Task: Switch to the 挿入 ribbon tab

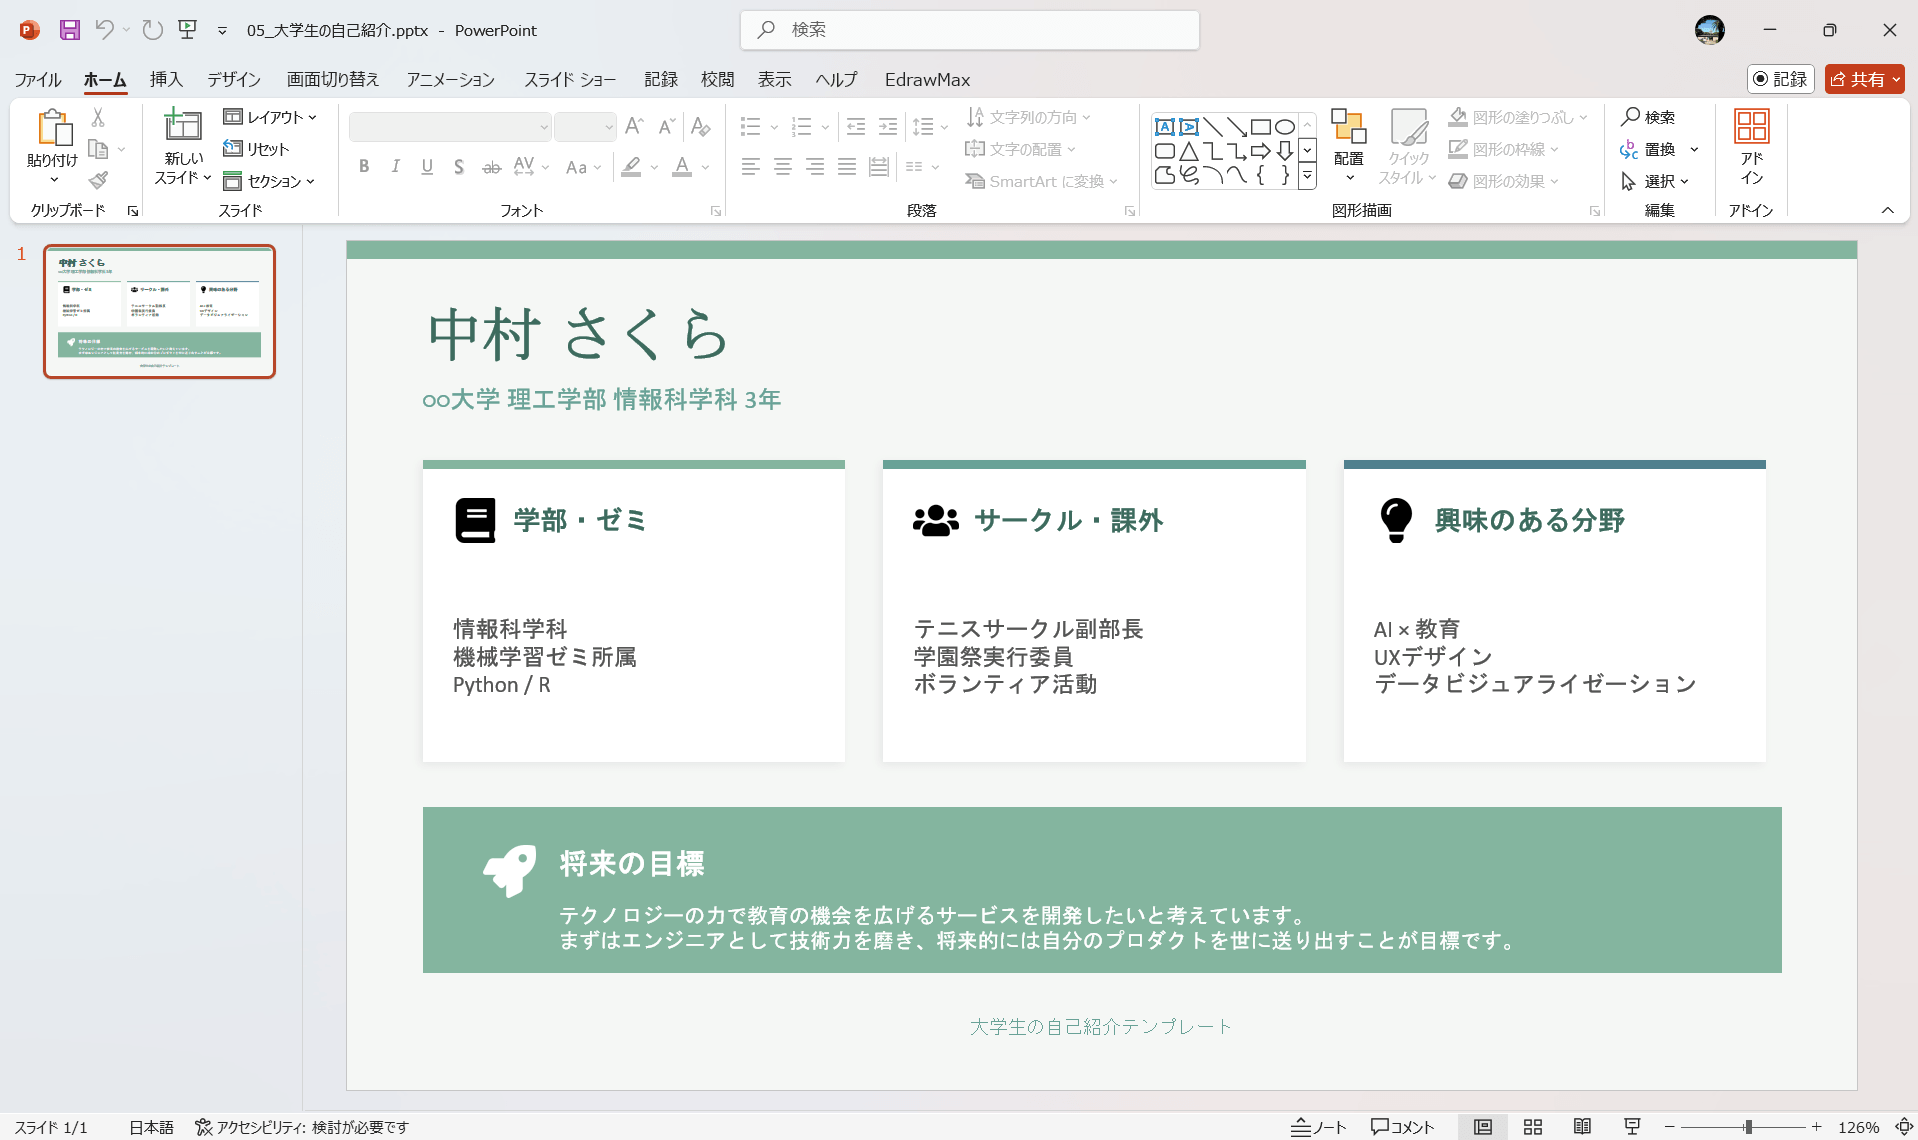Action: 166,79
